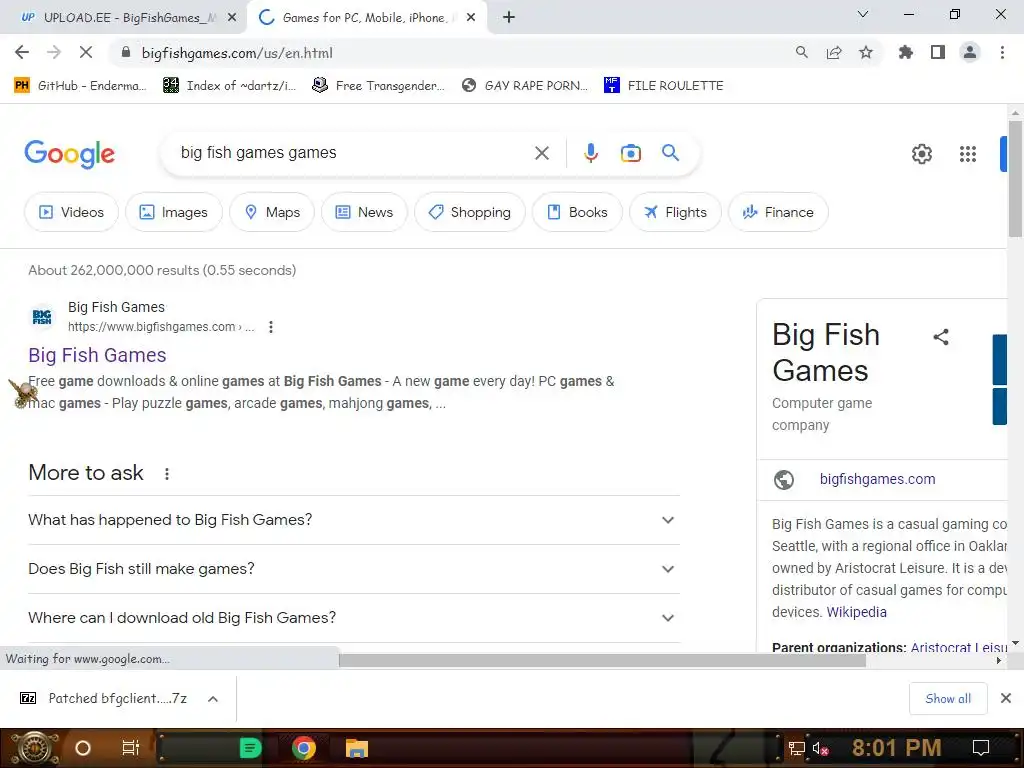Switch to the UPLOAD.EE tab
1024x768 pixels.
point(123,18)
